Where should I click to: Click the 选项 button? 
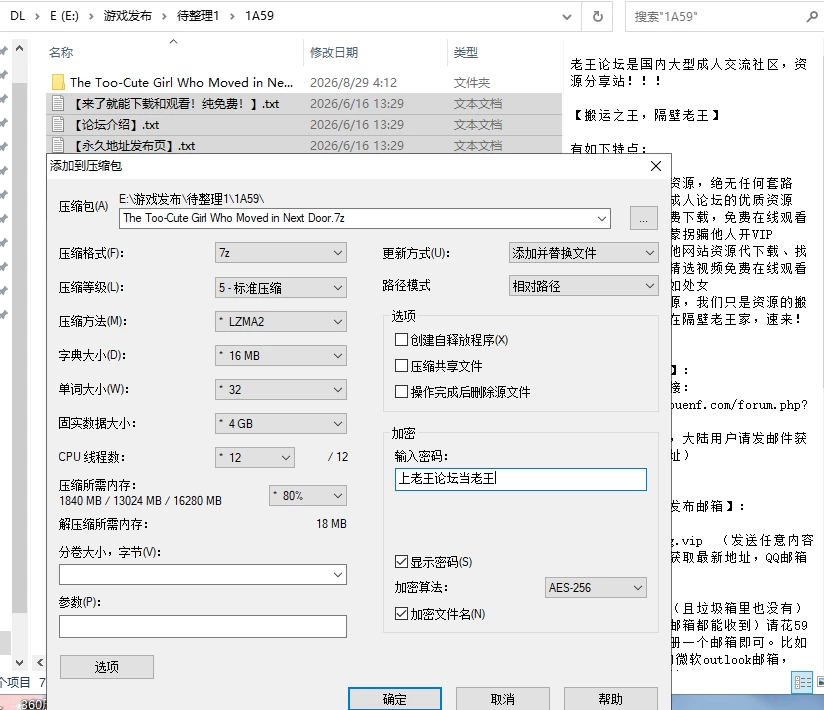[x=107, y=667]
